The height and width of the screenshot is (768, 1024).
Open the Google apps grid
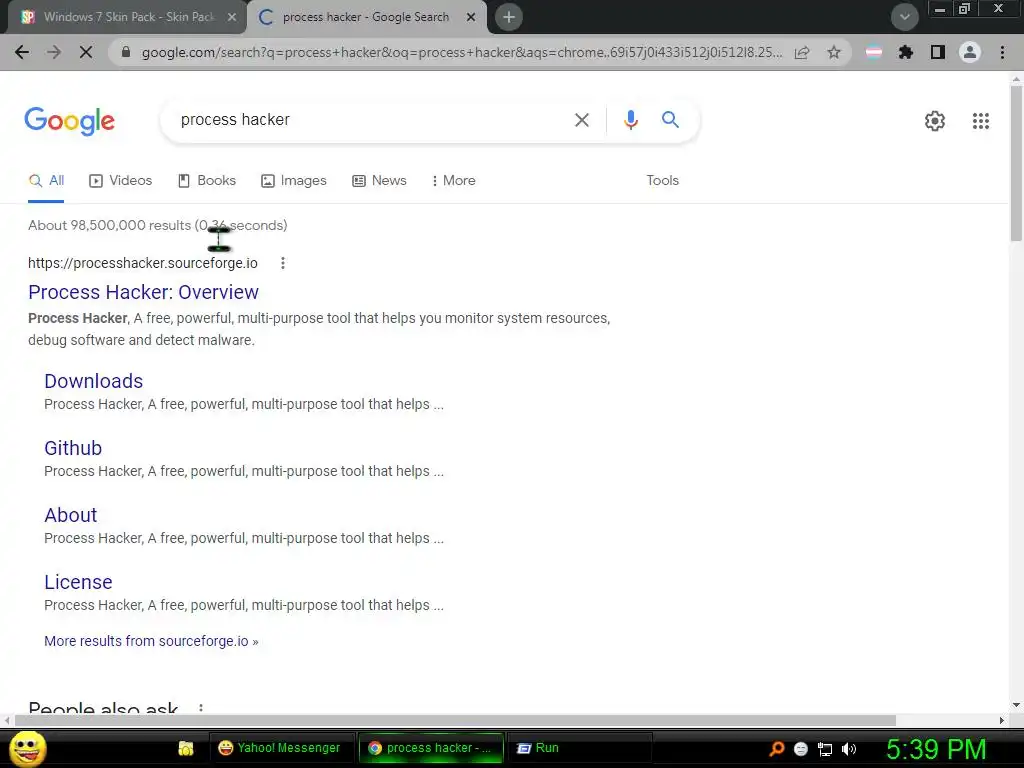(x=980, y=121)
